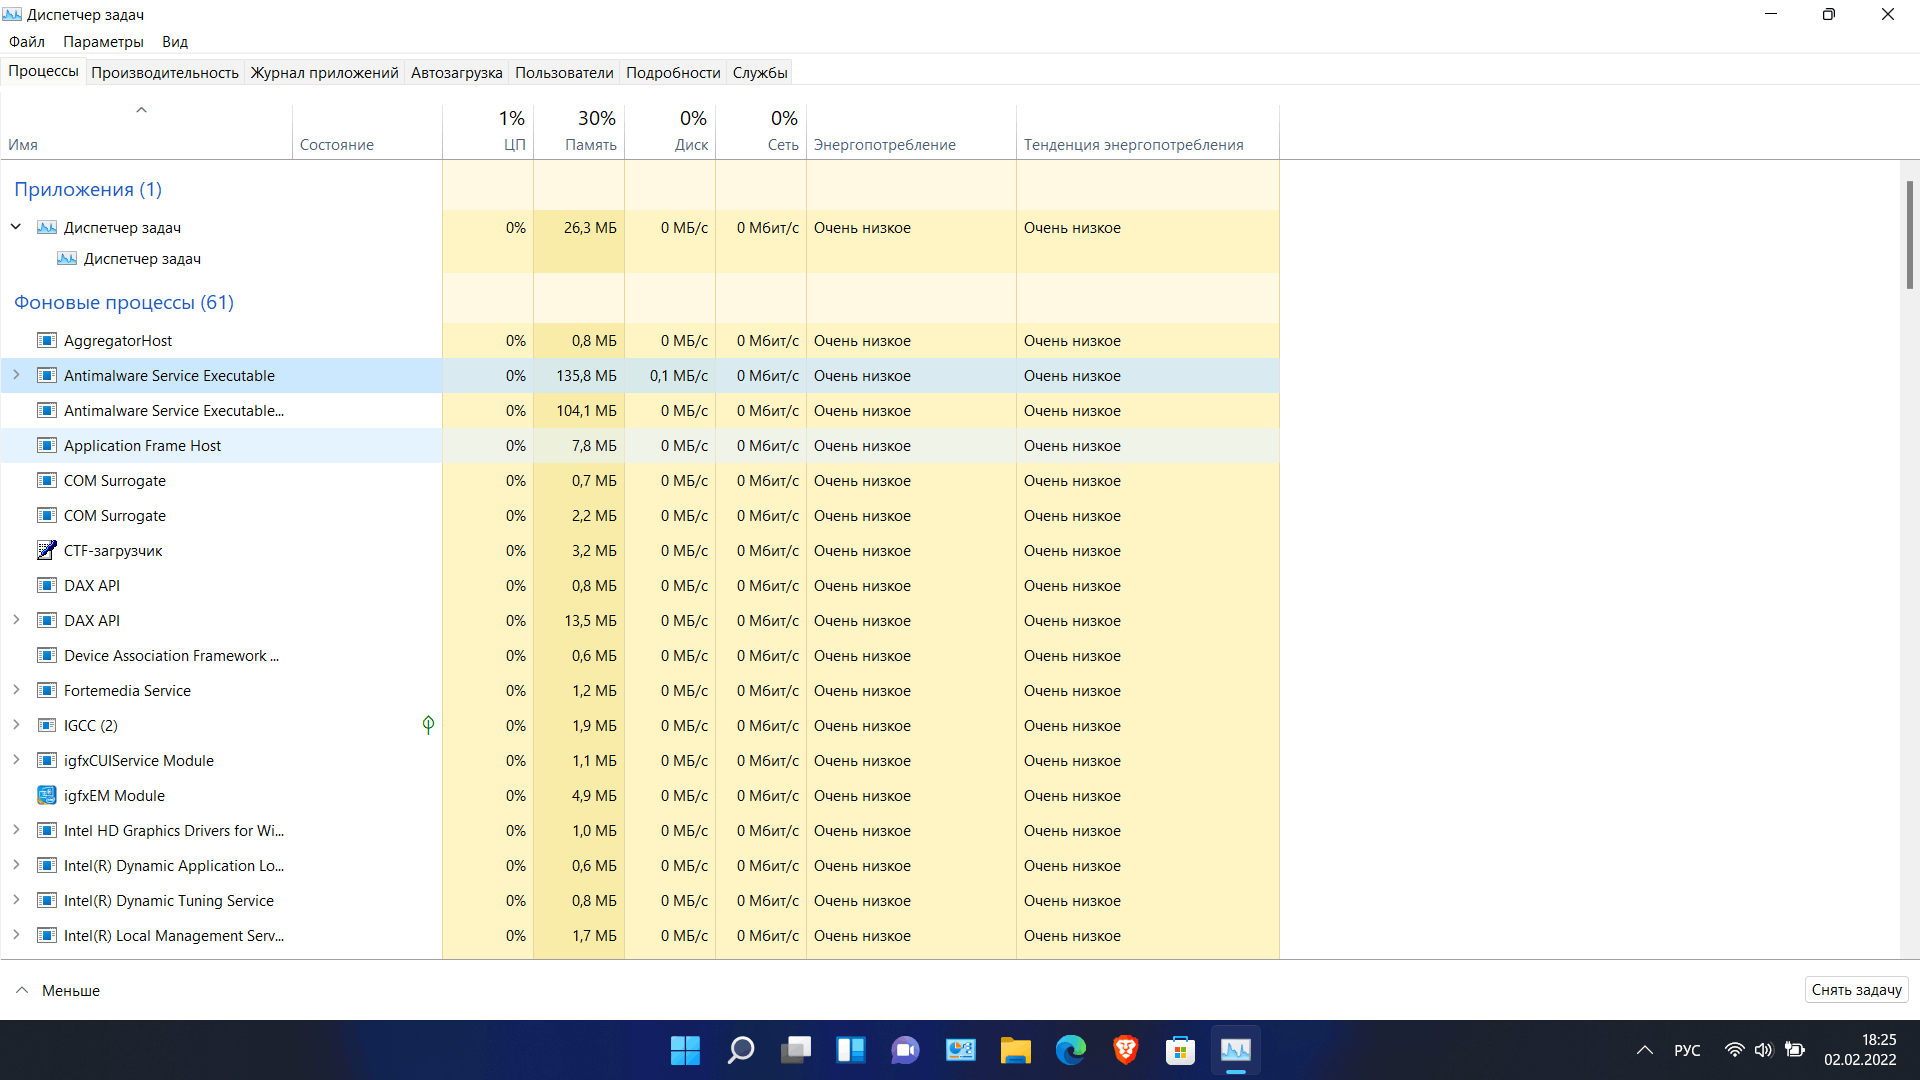Image resolution: width=1920 pixels, height=1080 pixels.
Task: Expand the IGCC (2) process group
Action: [x=16, y=725]
